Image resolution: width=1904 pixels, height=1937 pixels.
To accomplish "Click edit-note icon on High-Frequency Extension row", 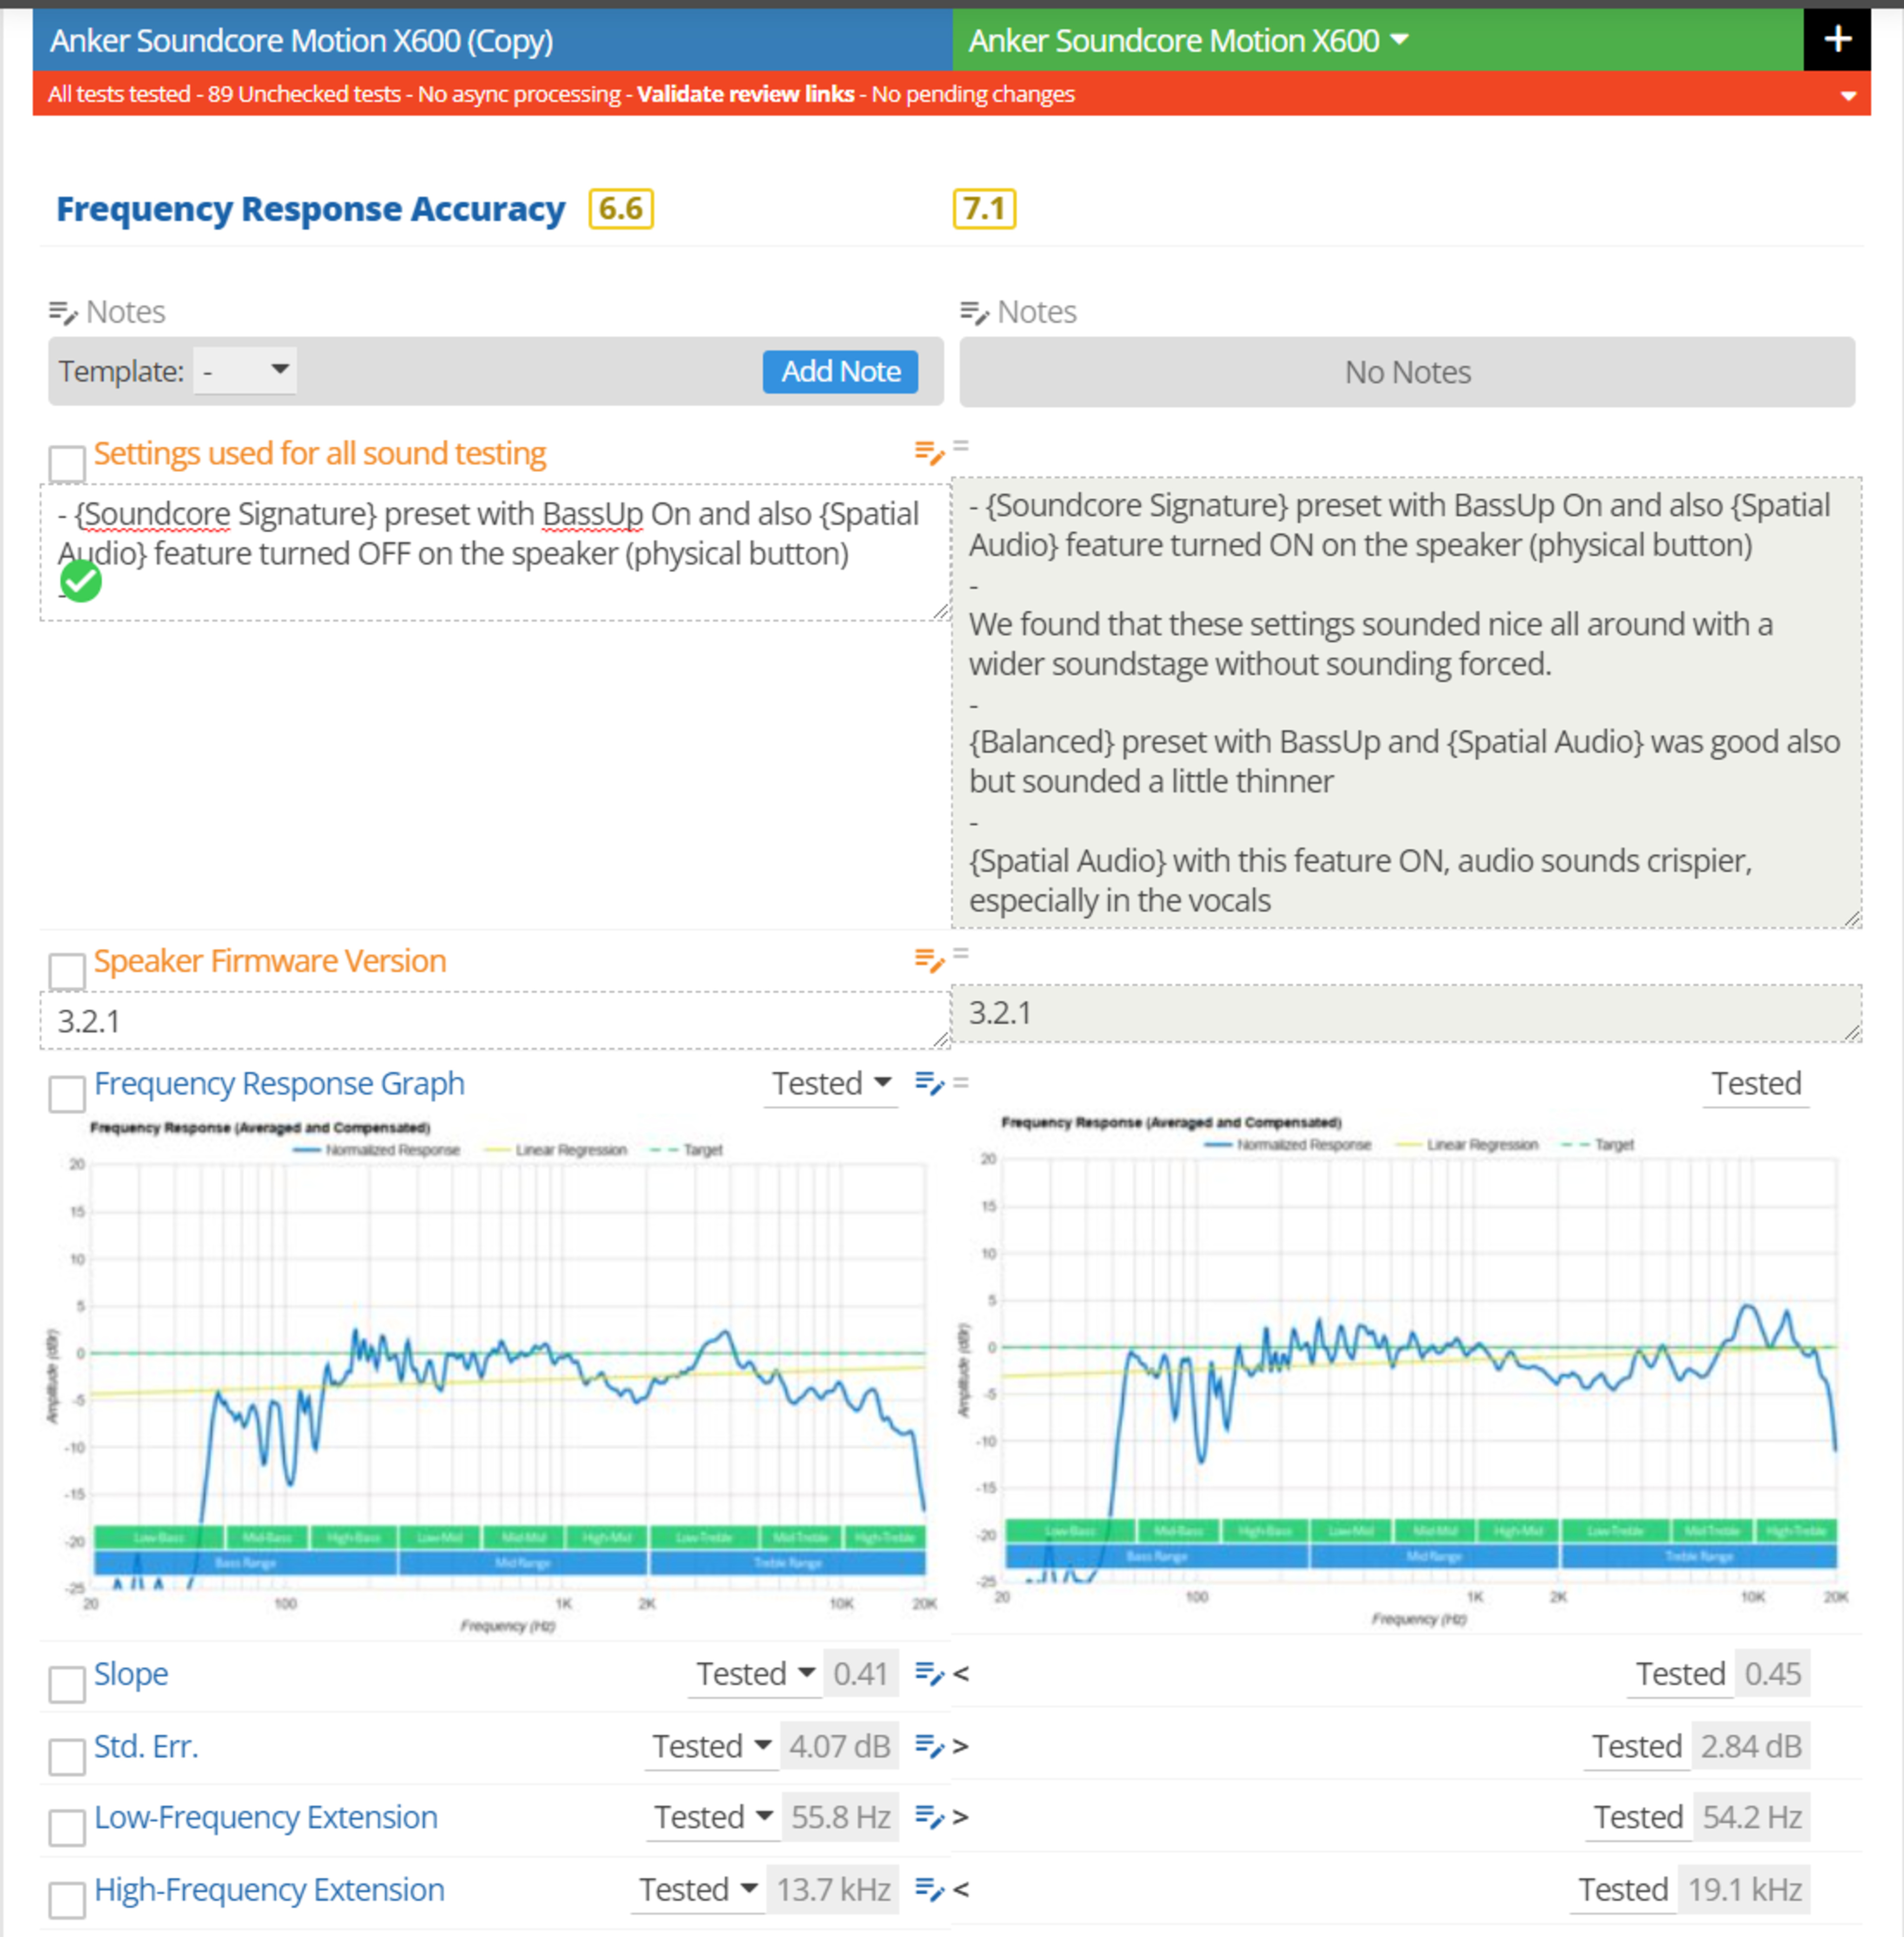I will [928, 1889].
